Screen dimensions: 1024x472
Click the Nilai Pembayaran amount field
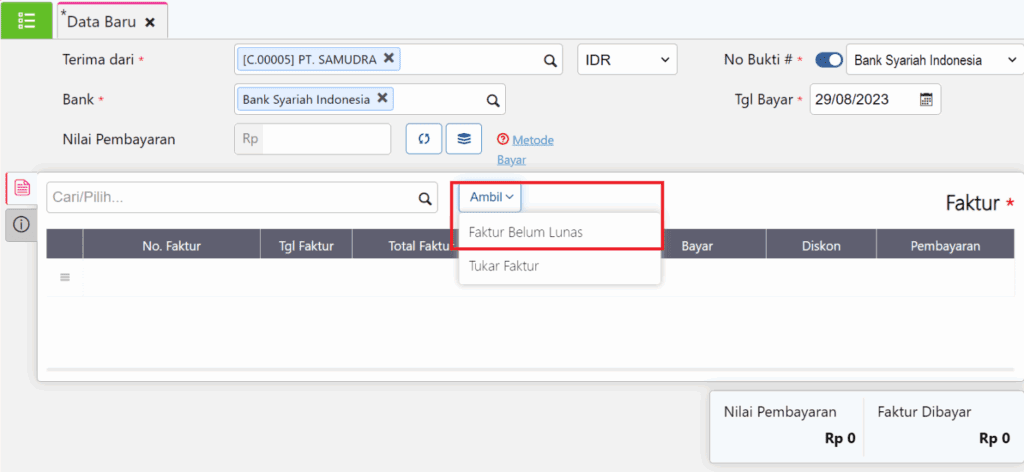coord(325,139)
